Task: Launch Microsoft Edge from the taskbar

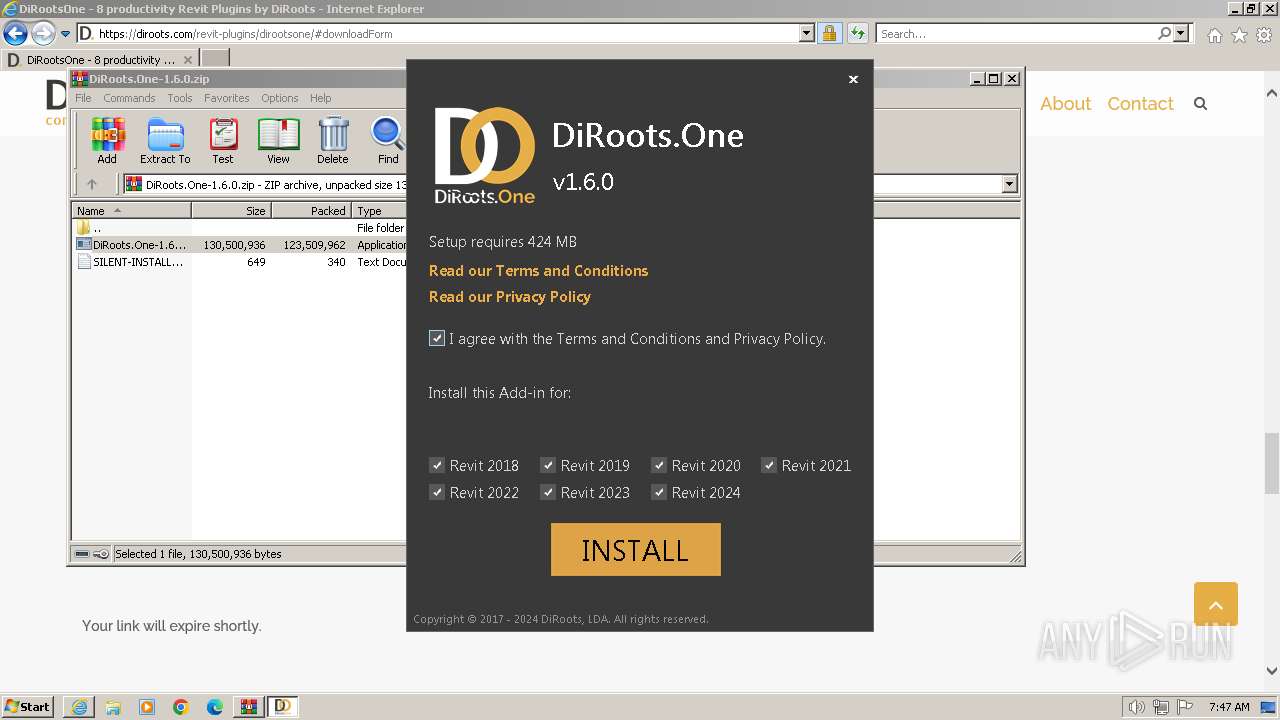Action: pyautogui.click(x=215, y=707)
